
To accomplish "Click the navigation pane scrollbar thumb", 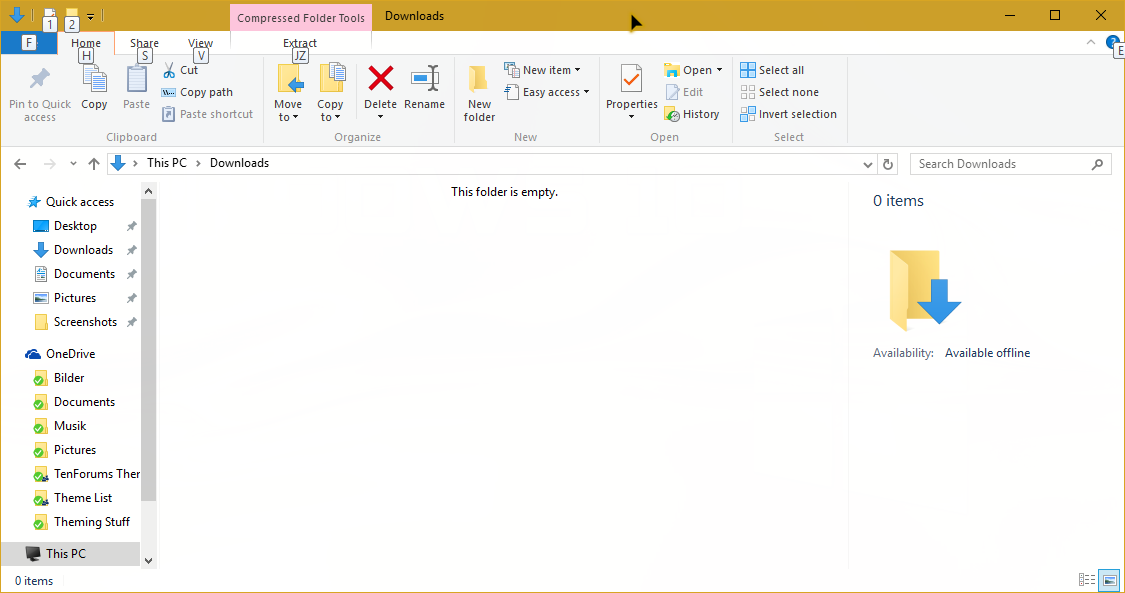I will [x=149, y=350].
